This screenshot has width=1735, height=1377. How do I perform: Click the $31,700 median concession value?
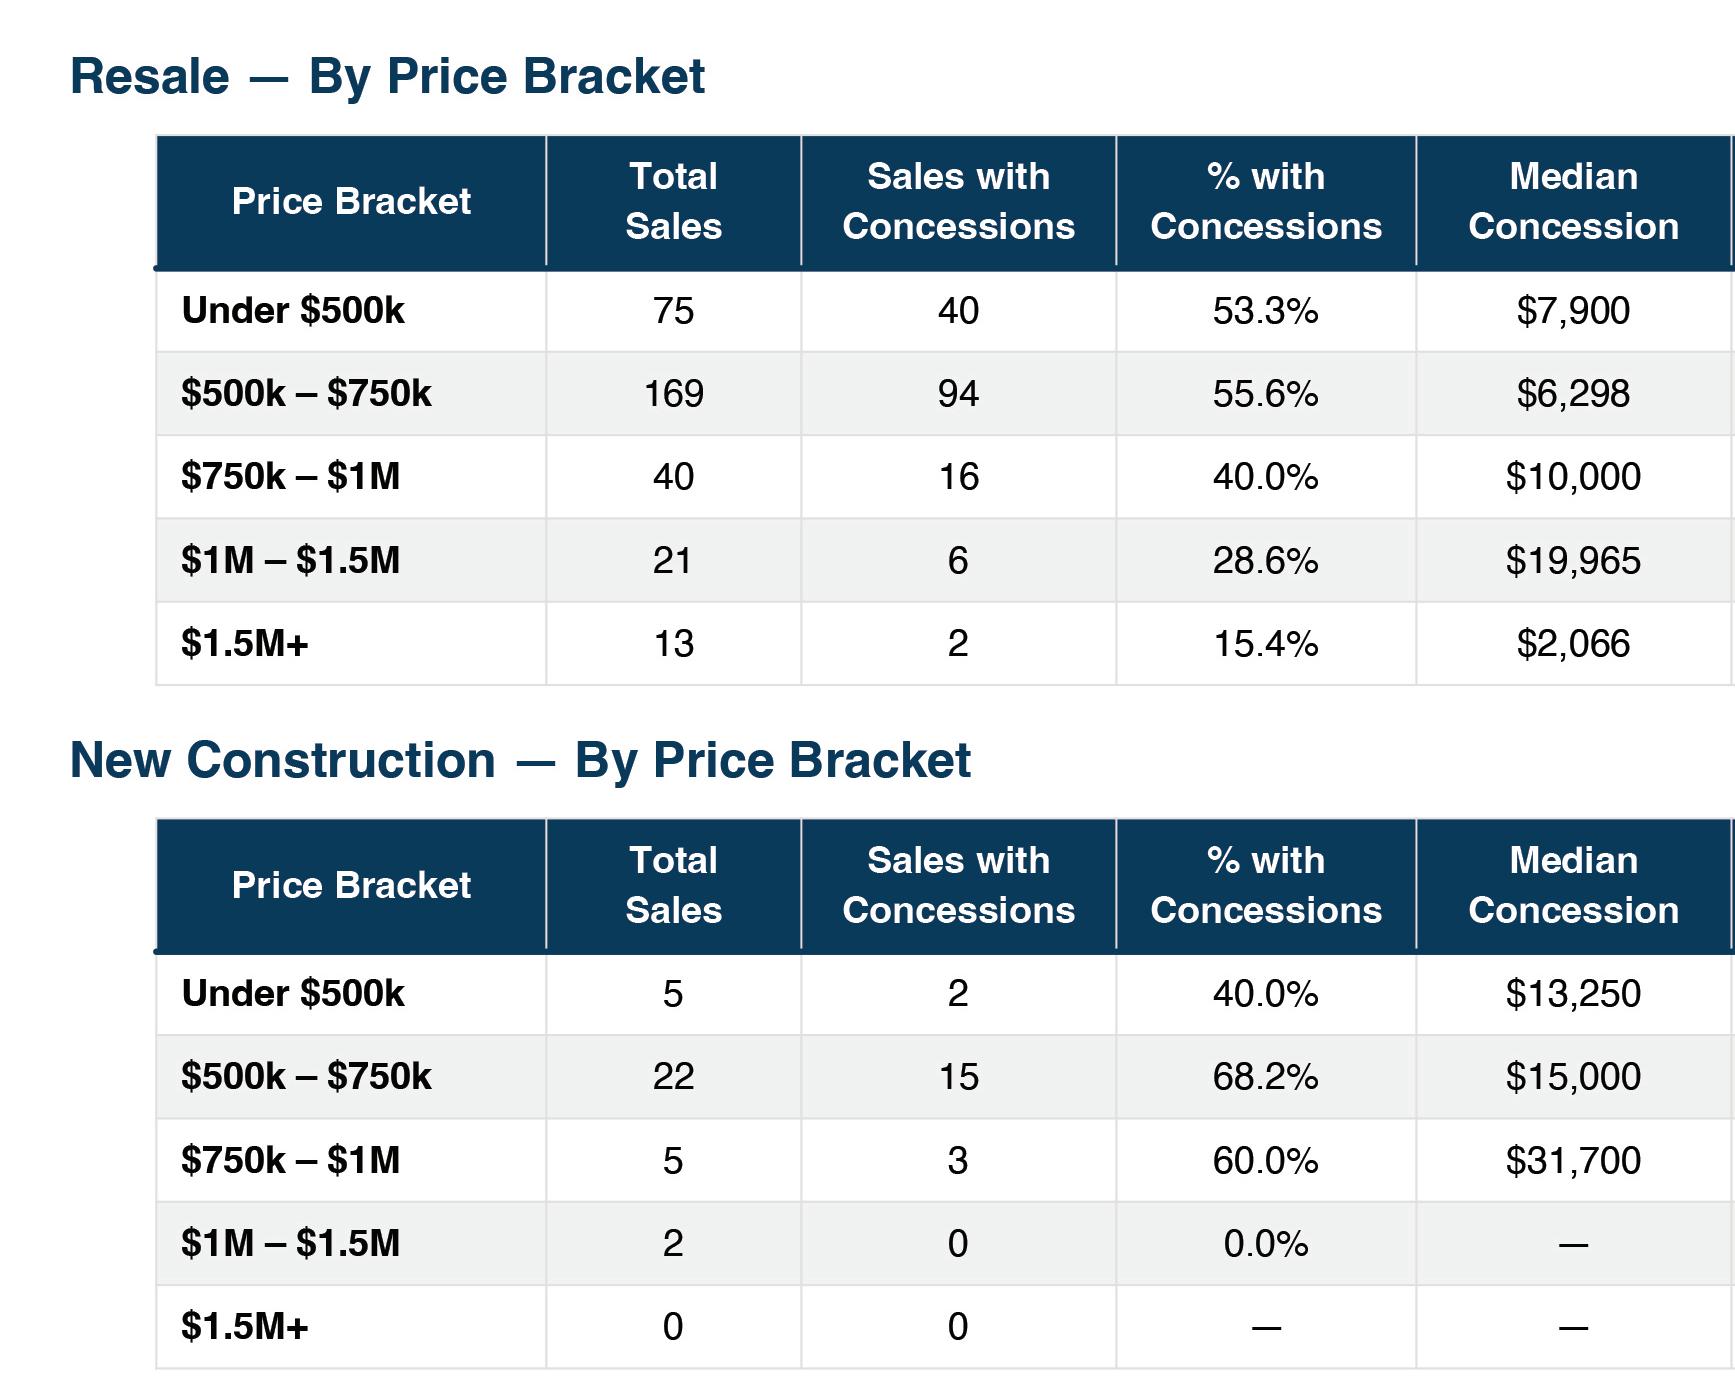tap(1573, 1161)
